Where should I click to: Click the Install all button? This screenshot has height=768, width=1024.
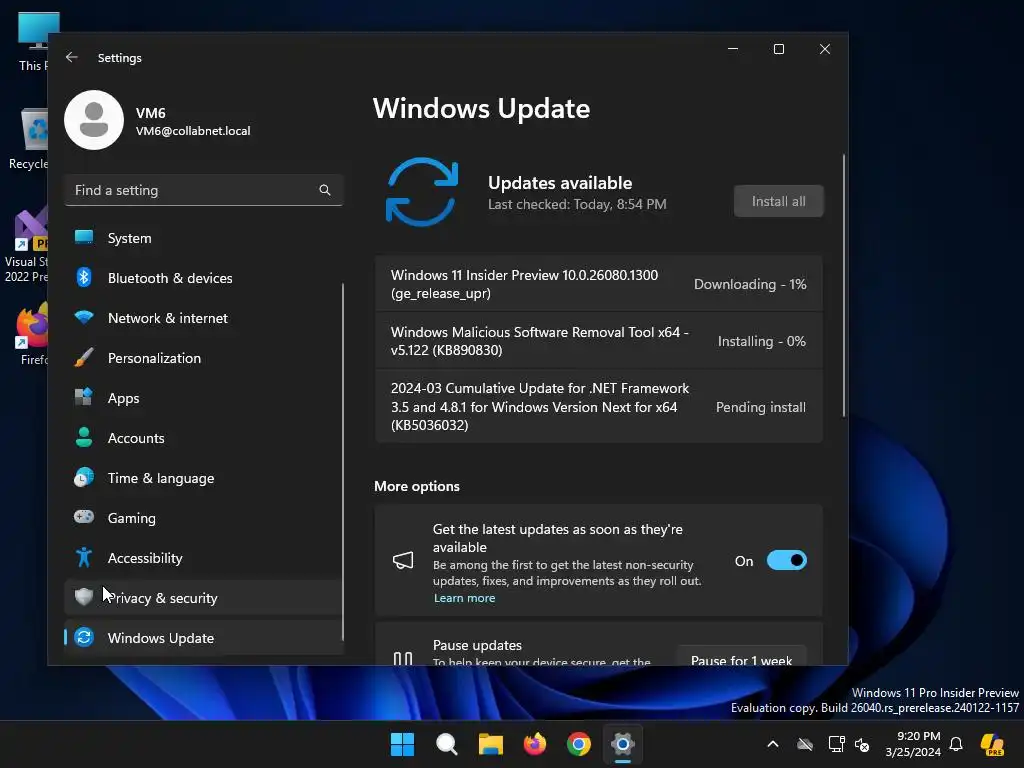[778, 201]
